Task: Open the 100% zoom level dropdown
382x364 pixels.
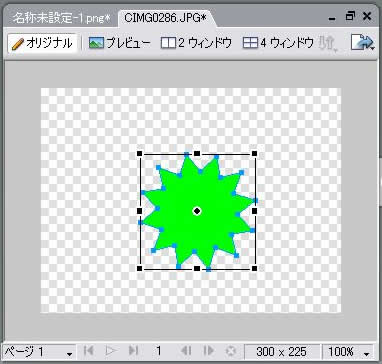Action: tap(348, 351)
